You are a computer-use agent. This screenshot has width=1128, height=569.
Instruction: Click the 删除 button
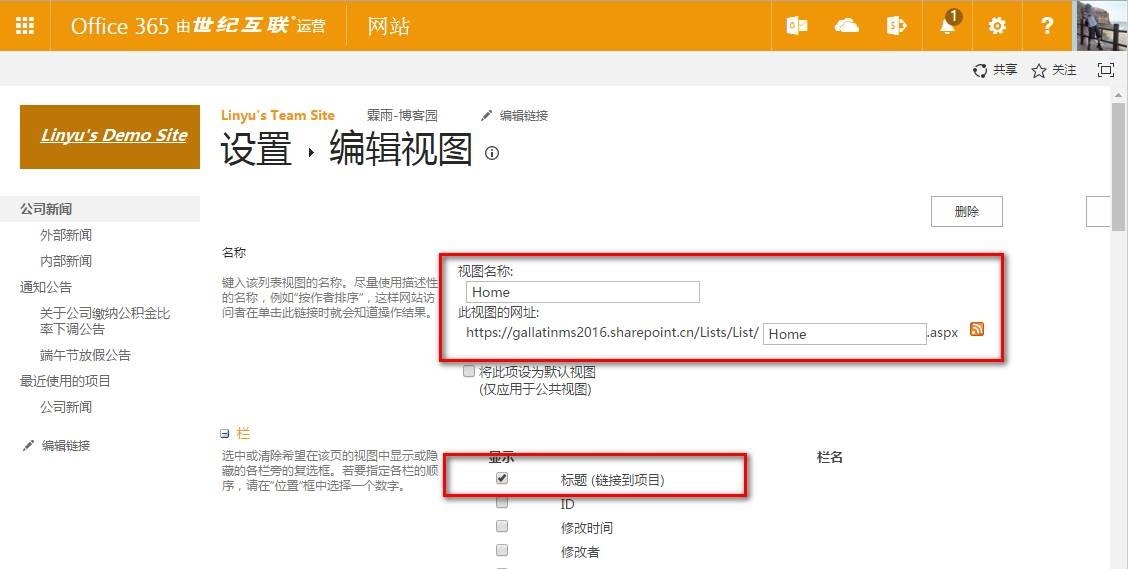click(x=966, y=212)
